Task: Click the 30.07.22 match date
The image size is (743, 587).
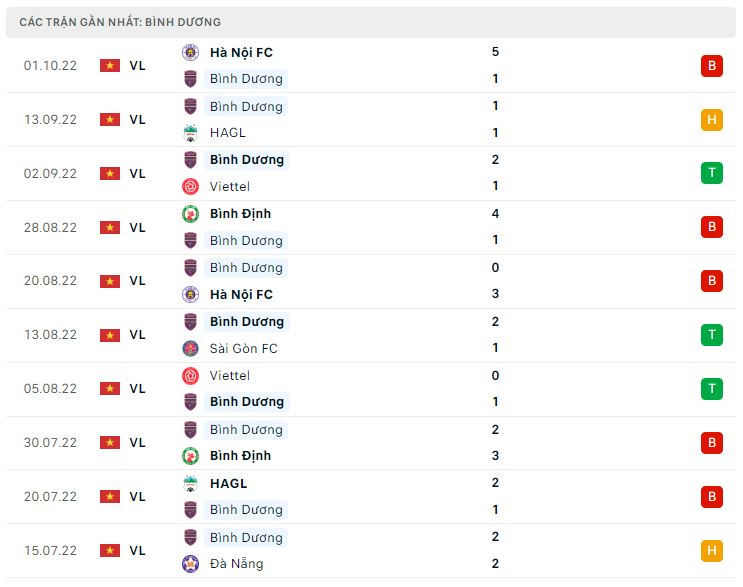Action: click(x=50, y=442)
